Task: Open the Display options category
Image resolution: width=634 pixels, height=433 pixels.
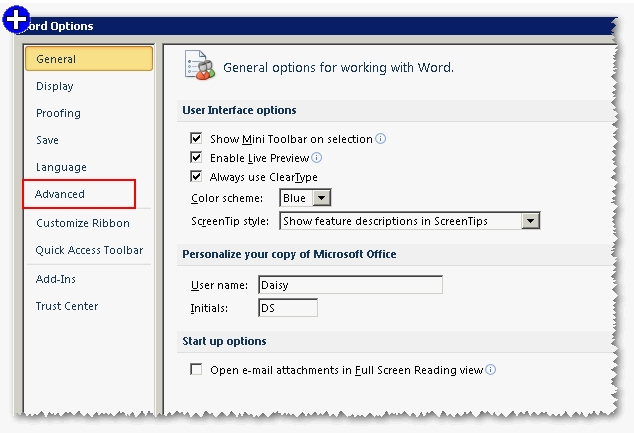Action: point(55,86)
